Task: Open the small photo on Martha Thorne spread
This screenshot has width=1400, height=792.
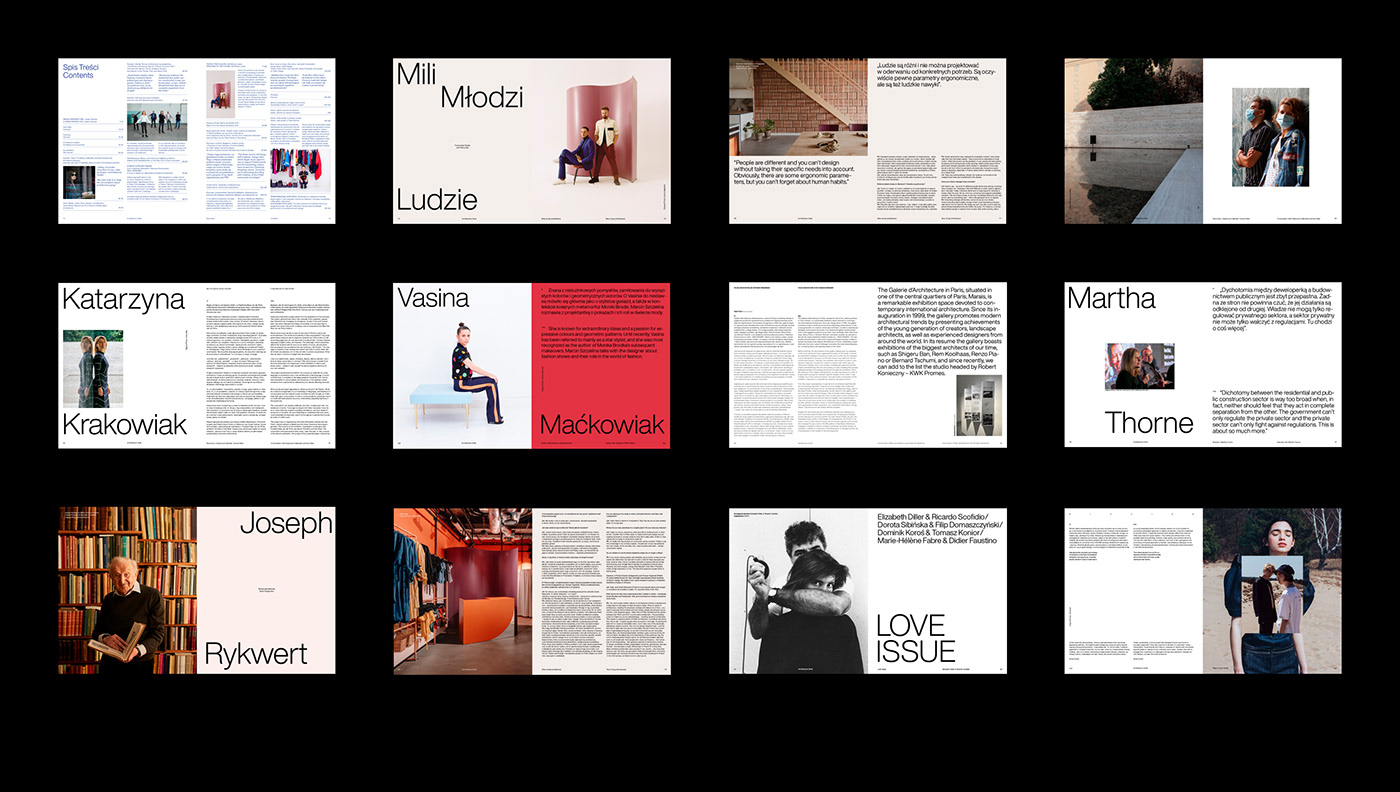Action: (1139, 366)
